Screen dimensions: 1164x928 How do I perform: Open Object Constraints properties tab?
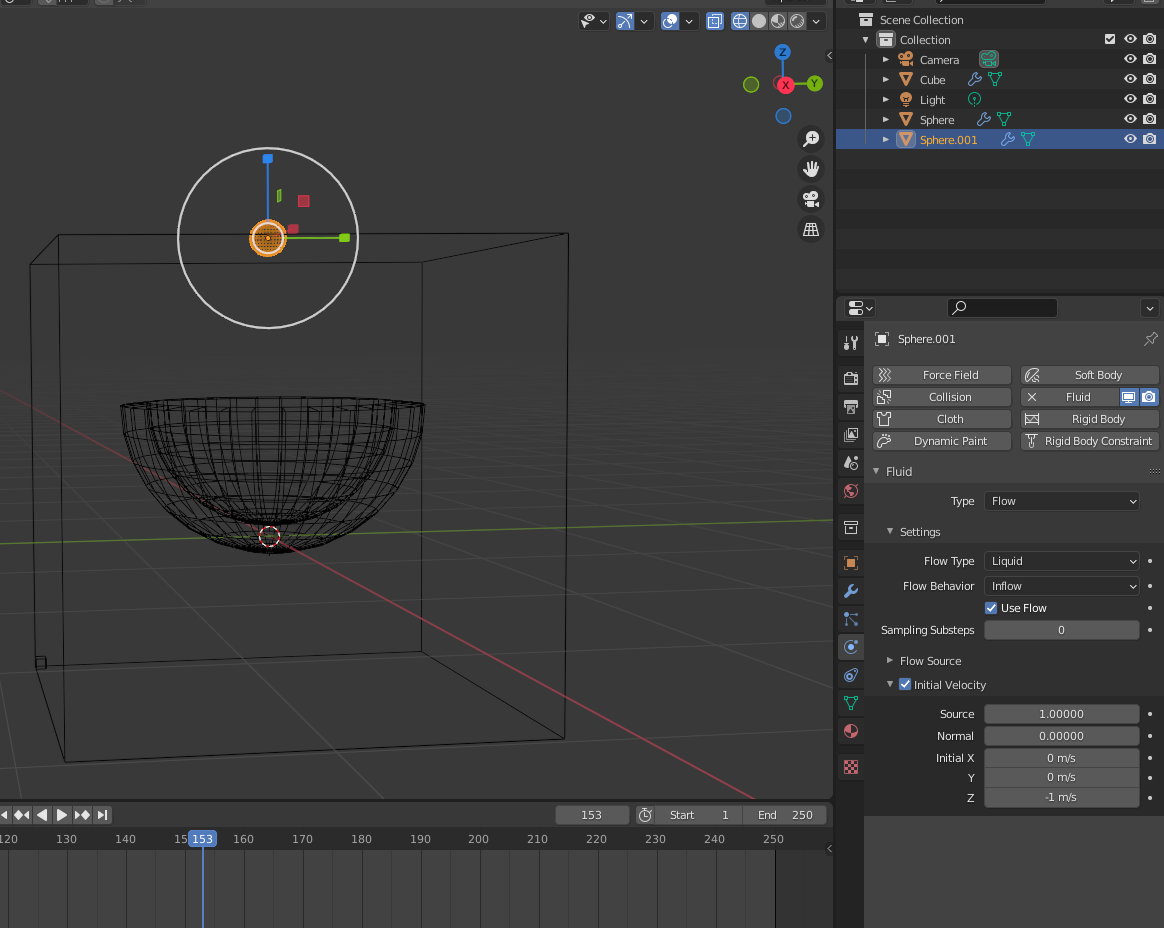click(851, 675)
